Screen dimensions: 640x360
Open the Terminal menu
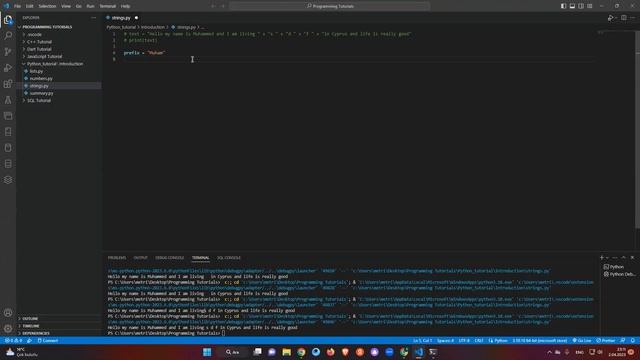[x=108, y=6]
